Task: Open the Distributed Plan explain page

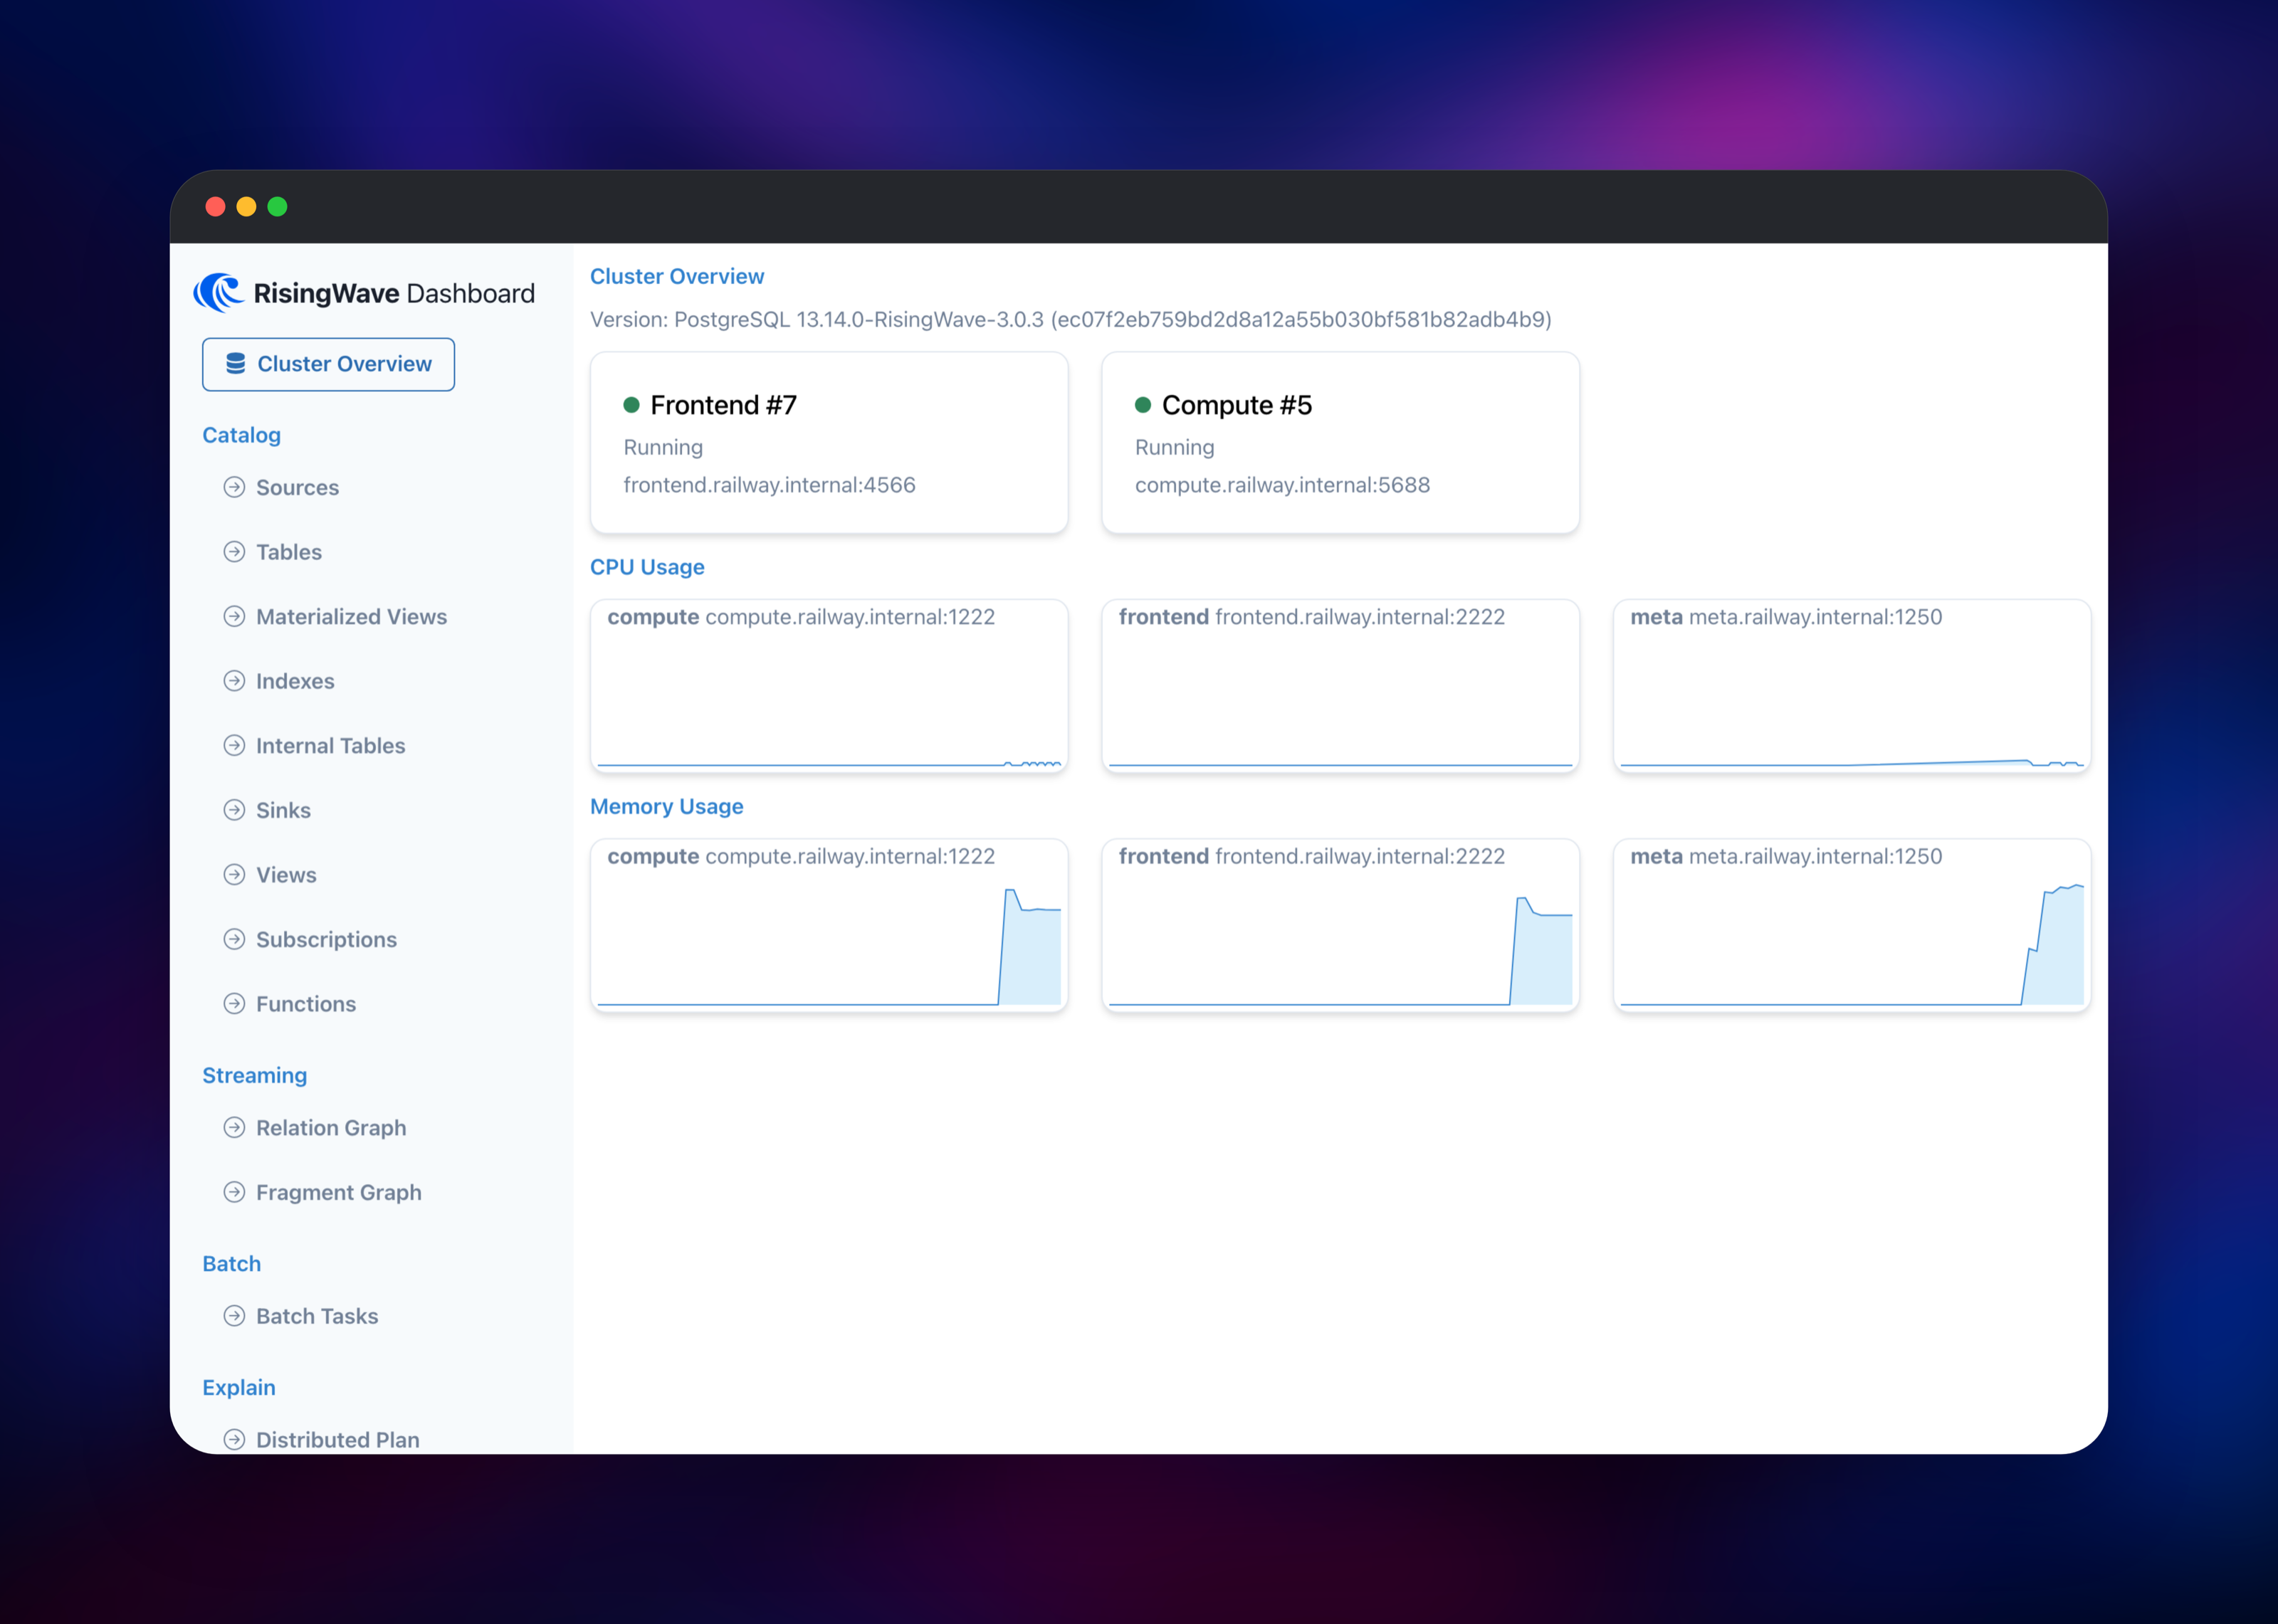Action: click(x=338, y=1440)
